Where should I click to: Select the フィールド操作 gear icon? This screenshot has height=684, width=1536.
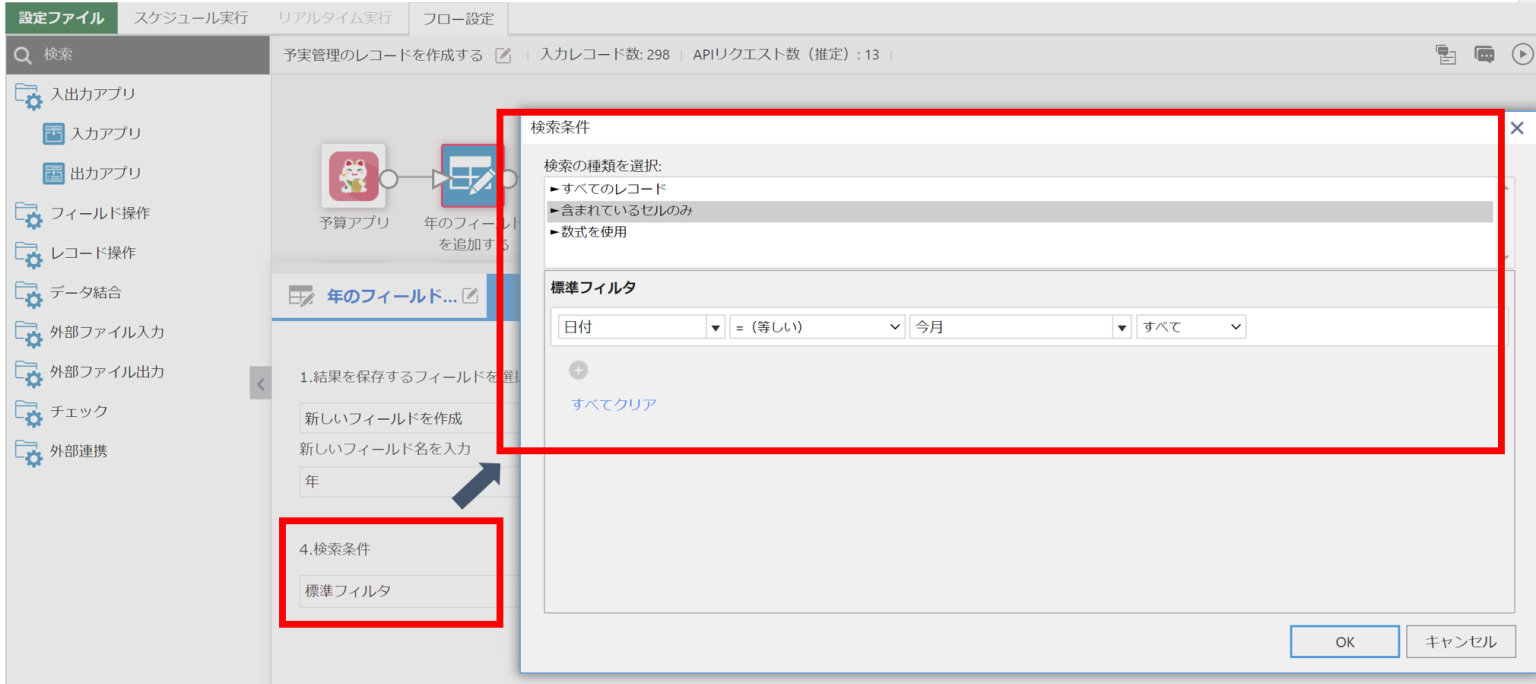[x=31, y=213]
